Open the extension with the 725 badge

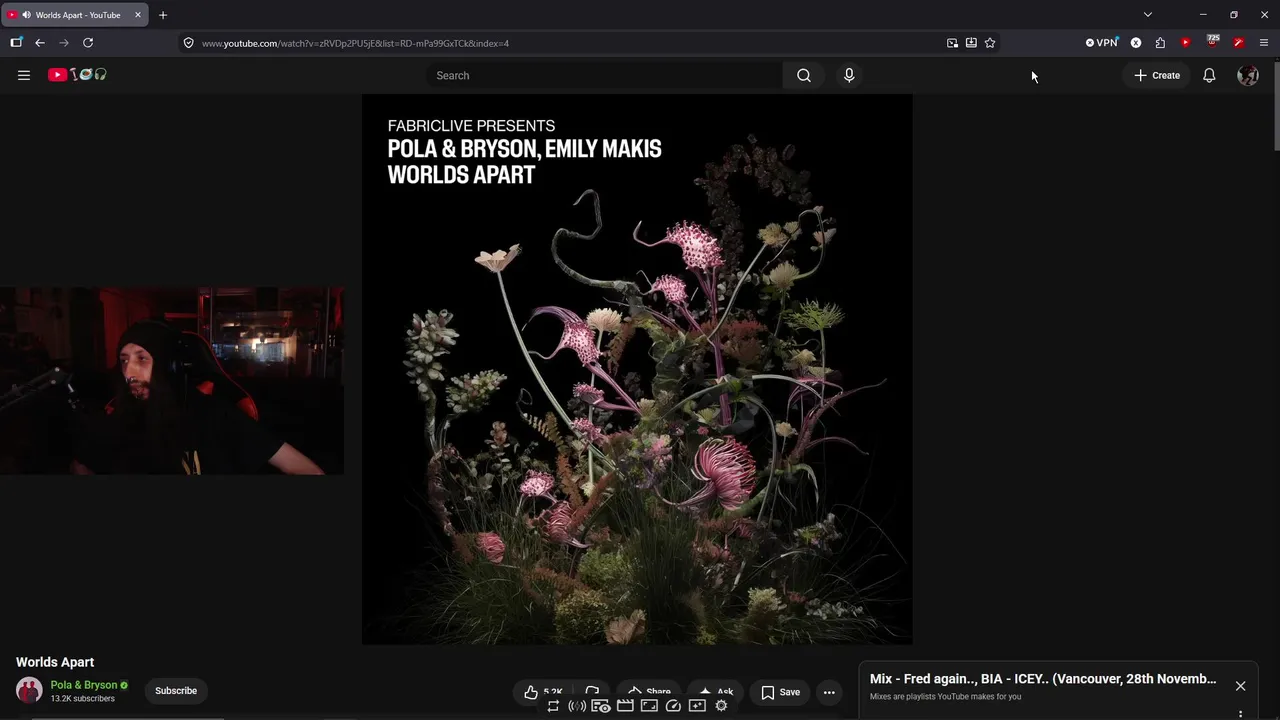[1212, 42]
